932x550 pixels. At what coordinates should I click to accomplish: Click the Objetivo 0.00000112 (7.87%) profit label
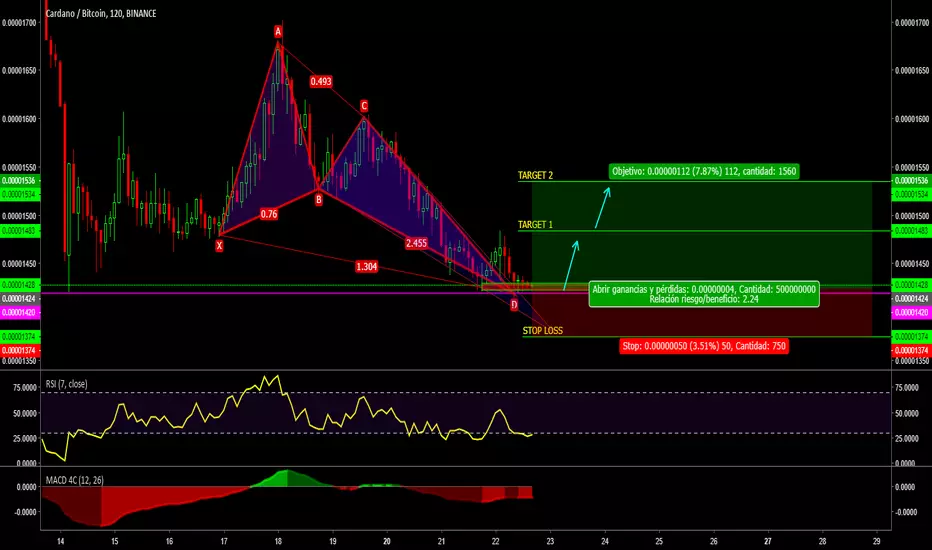(704, 171)
